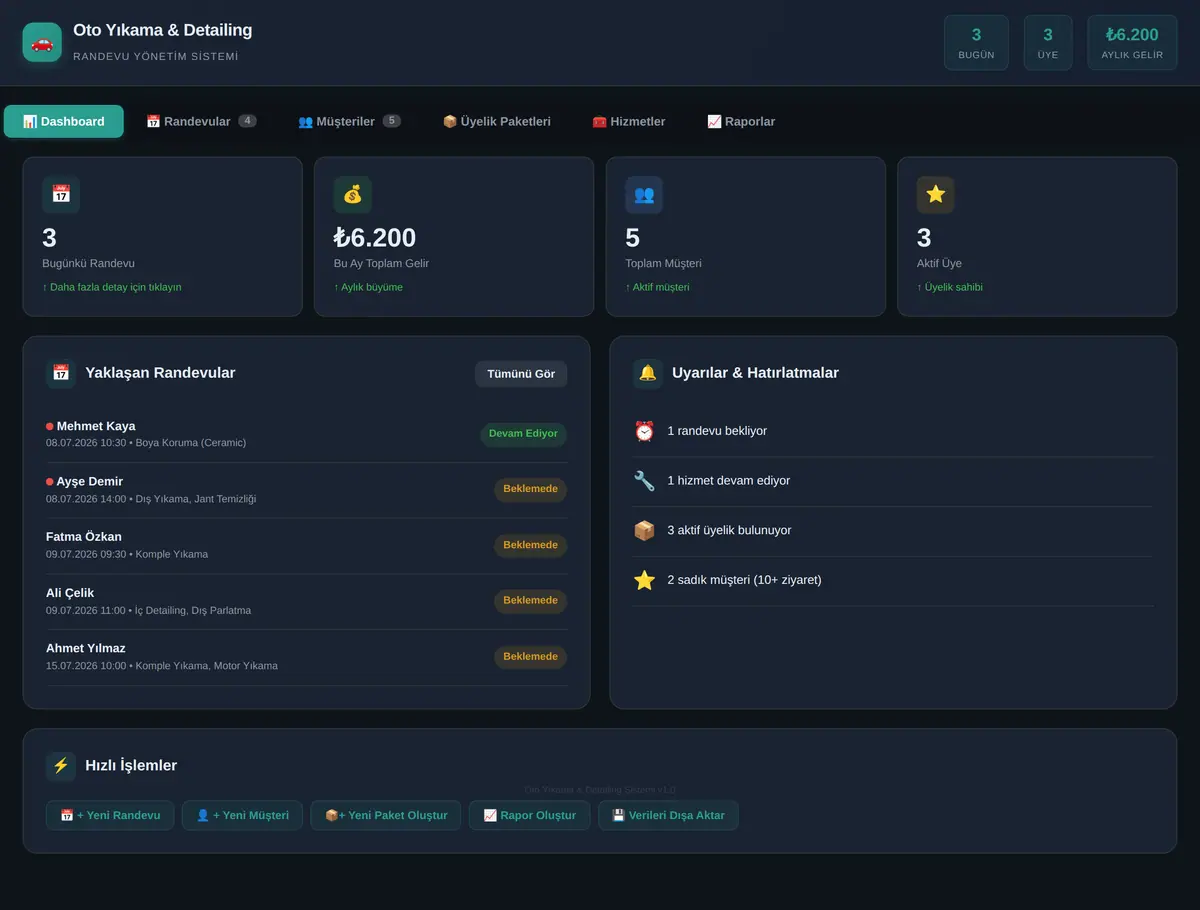Click the + Yeni Randevu button
This screenshot has width=1200, height=910.
tap(110, 815)
